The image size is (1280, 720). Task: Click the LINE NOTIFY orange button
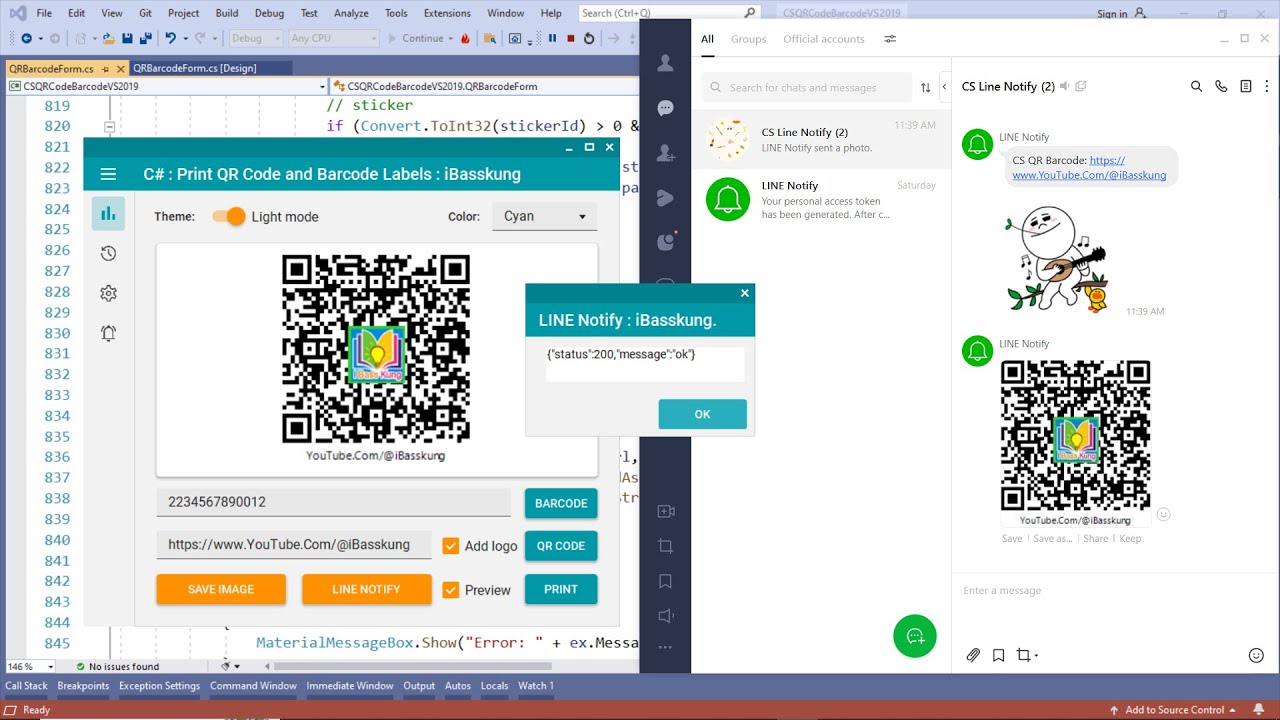366,589
